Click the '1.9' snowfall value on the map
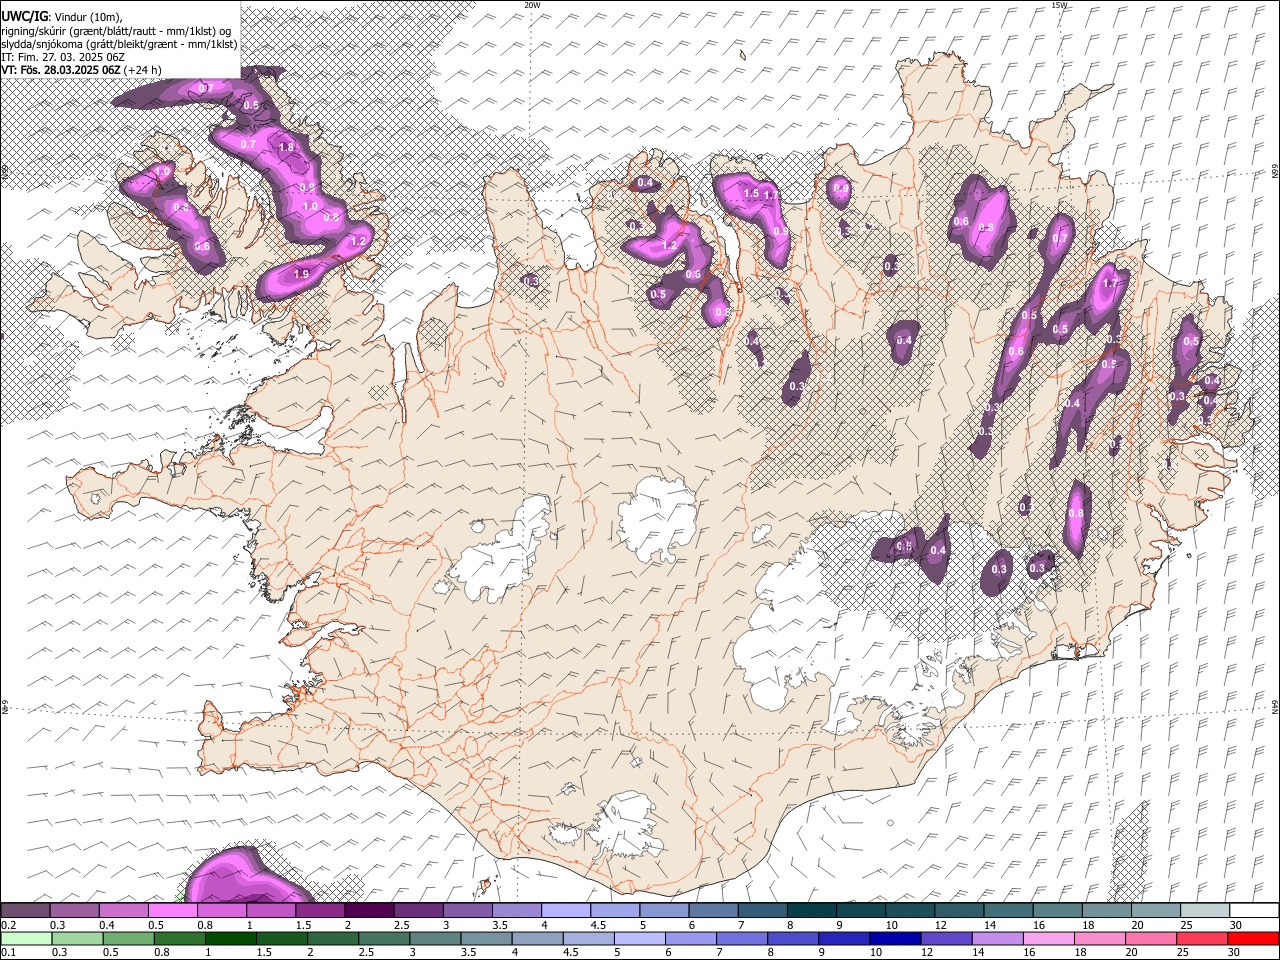The height and width of the screenshot is (960, 1280). click(301, 274)
